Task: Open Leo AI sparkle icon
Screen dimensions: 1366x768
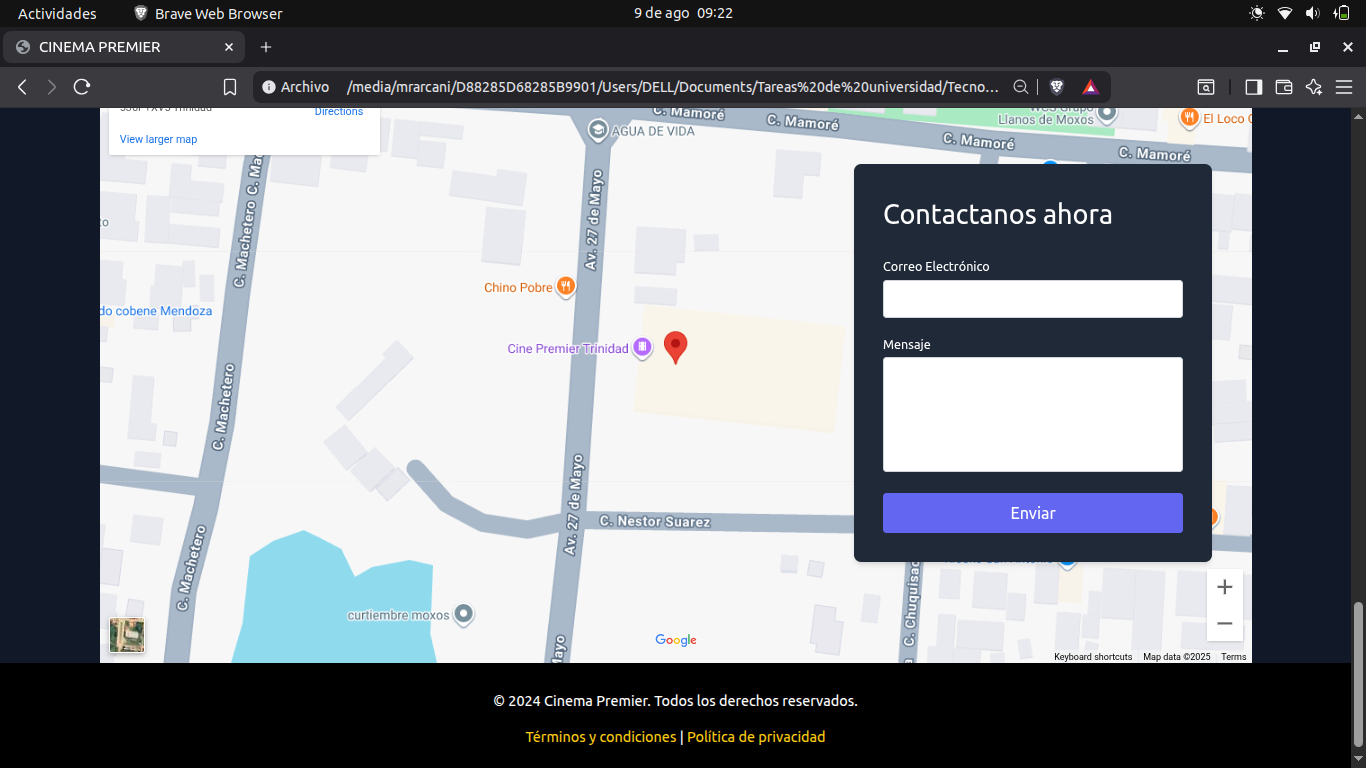Action: [1314, 87]
